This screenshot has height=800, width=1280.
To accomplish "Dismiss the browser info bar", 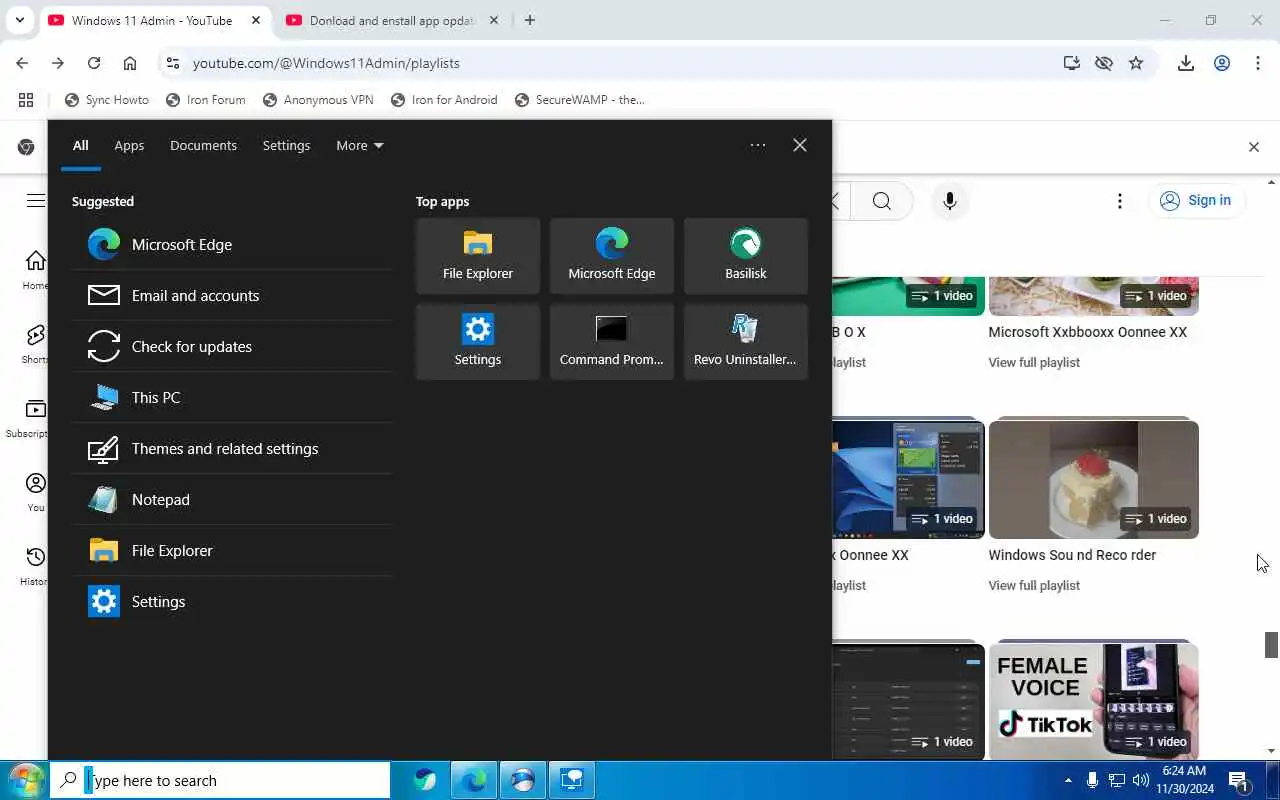I will click(x=1254, y=147).
